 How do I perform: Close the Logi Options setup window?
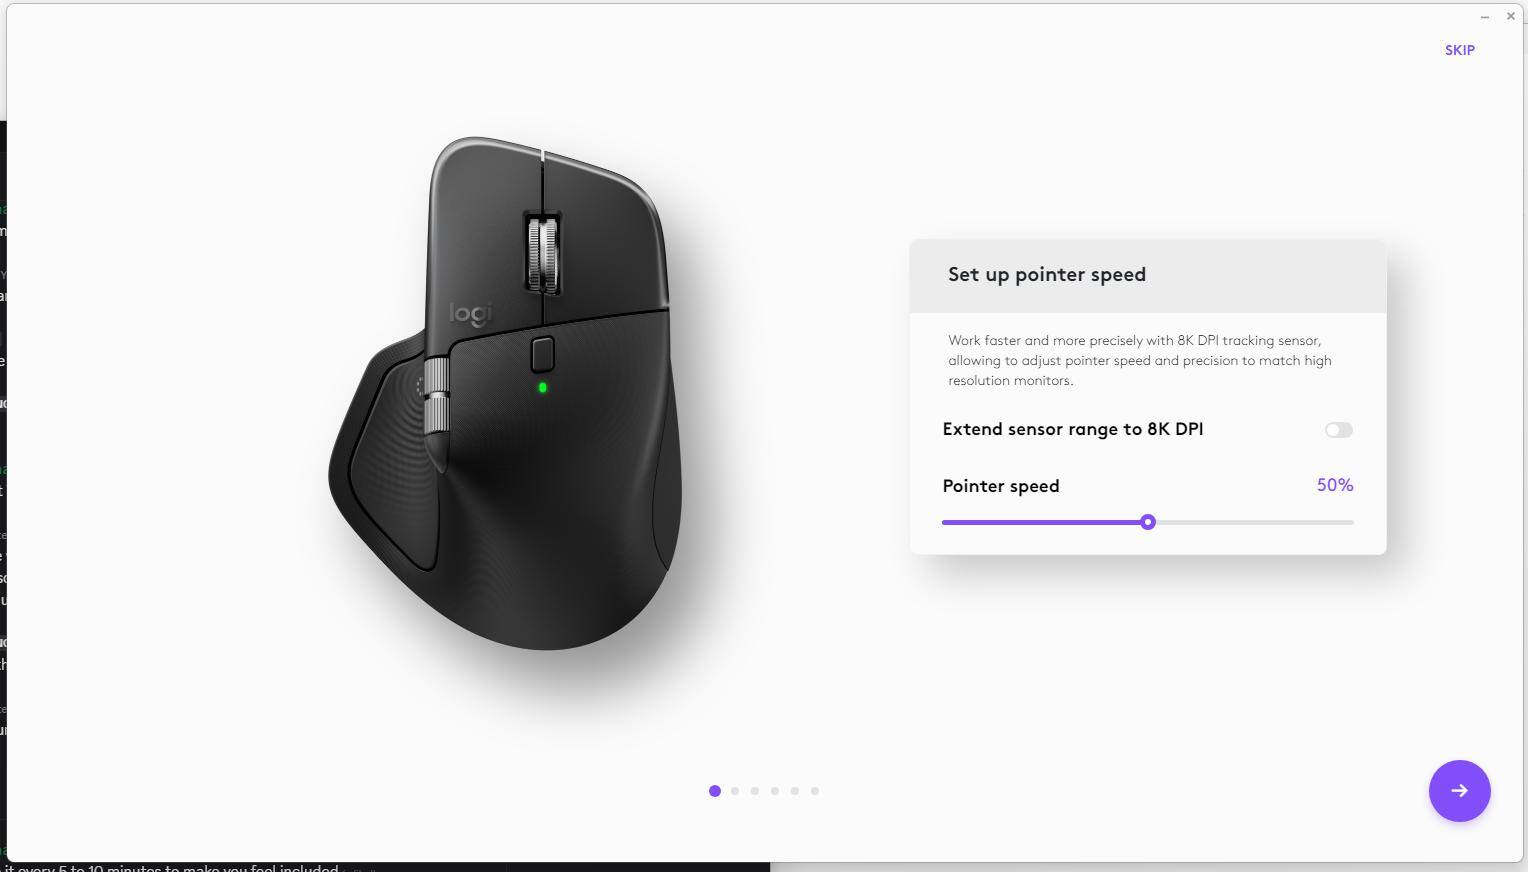(1510, 16)
